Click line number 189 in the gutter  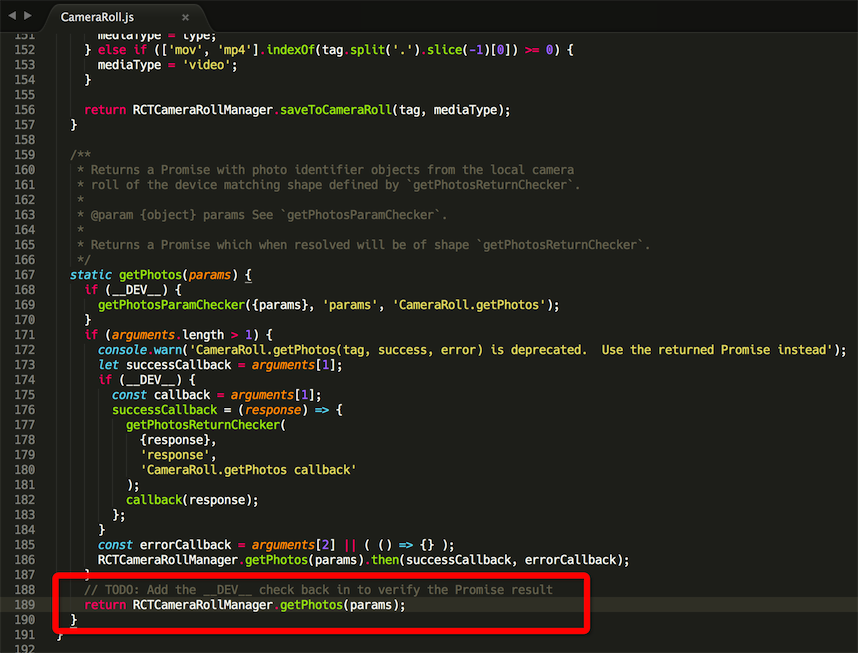pos(23,605)
